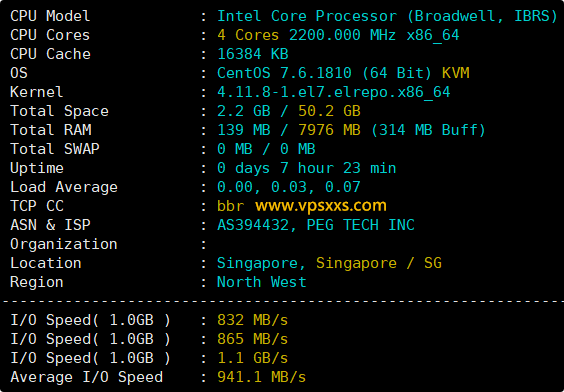Click the 'Organization' label

(x=64, y=244)
